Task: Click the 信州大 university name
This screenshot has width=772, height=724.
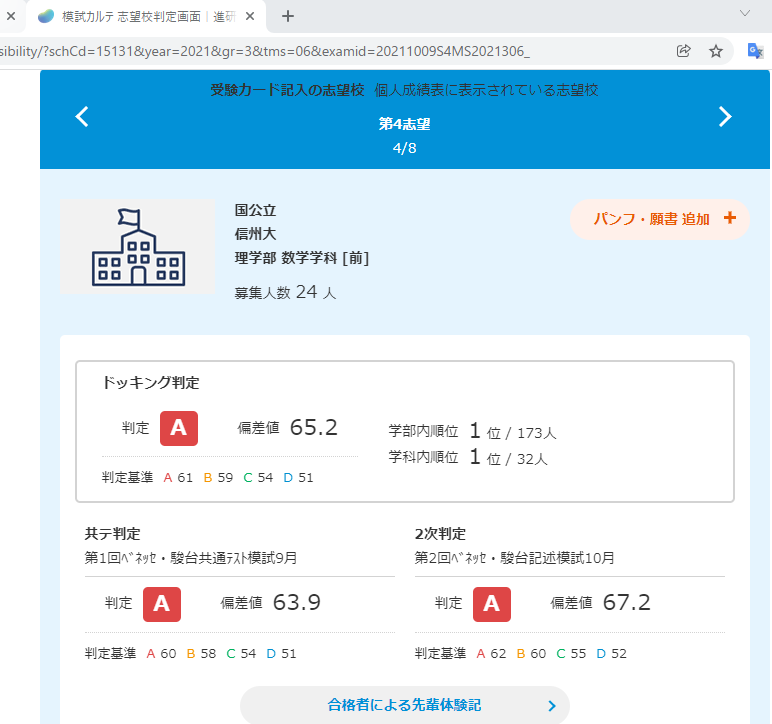Action: 255,234
